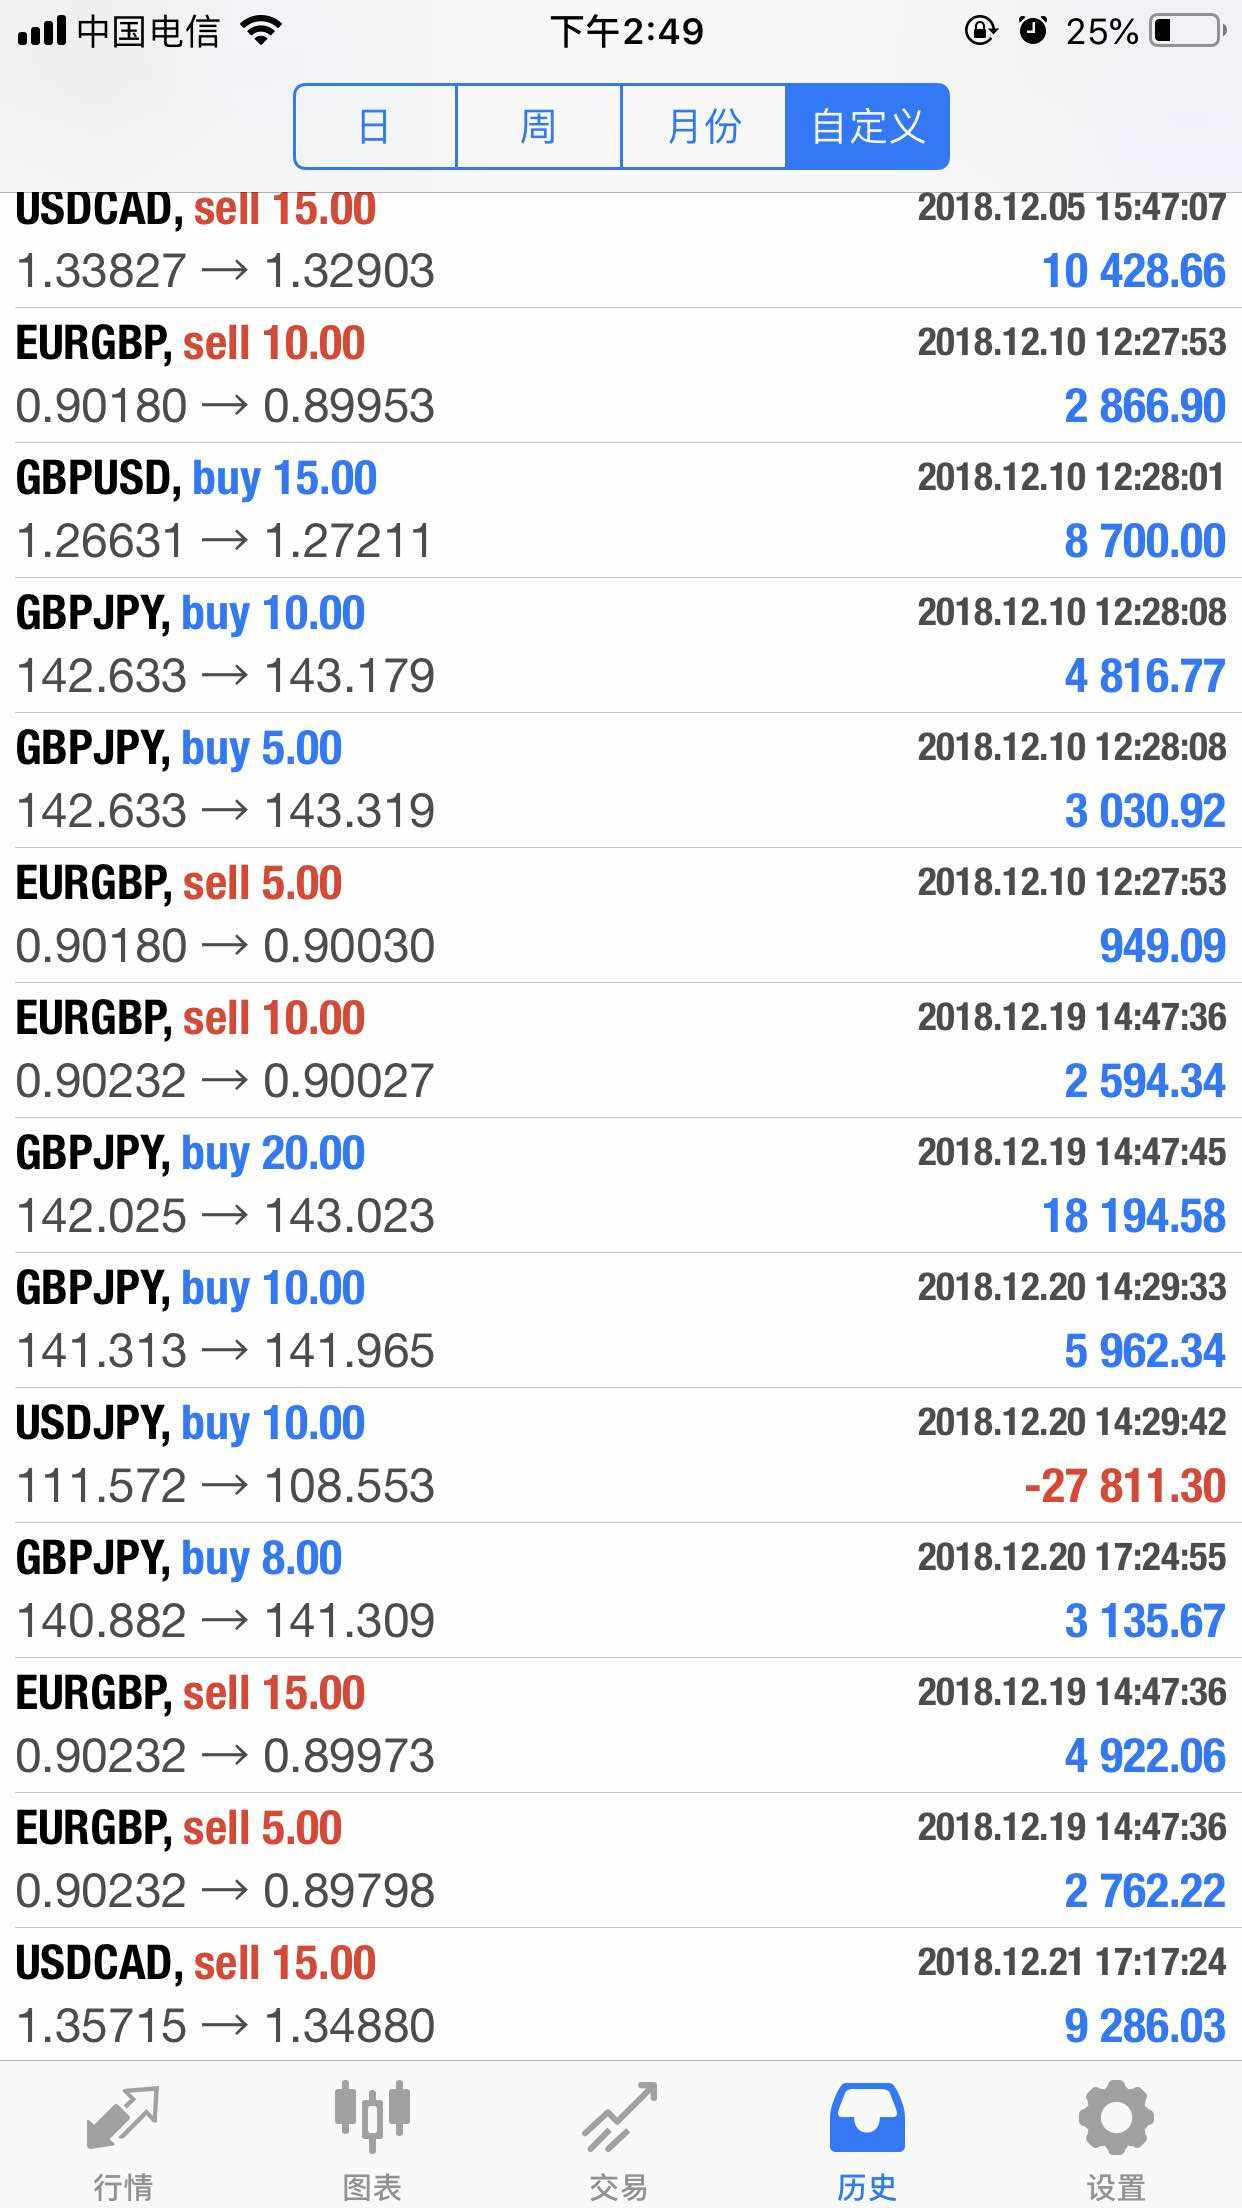Open the 行情 quotes arrows icon
This screenshot has width=1242, height=2208.
pos(123,2118)
